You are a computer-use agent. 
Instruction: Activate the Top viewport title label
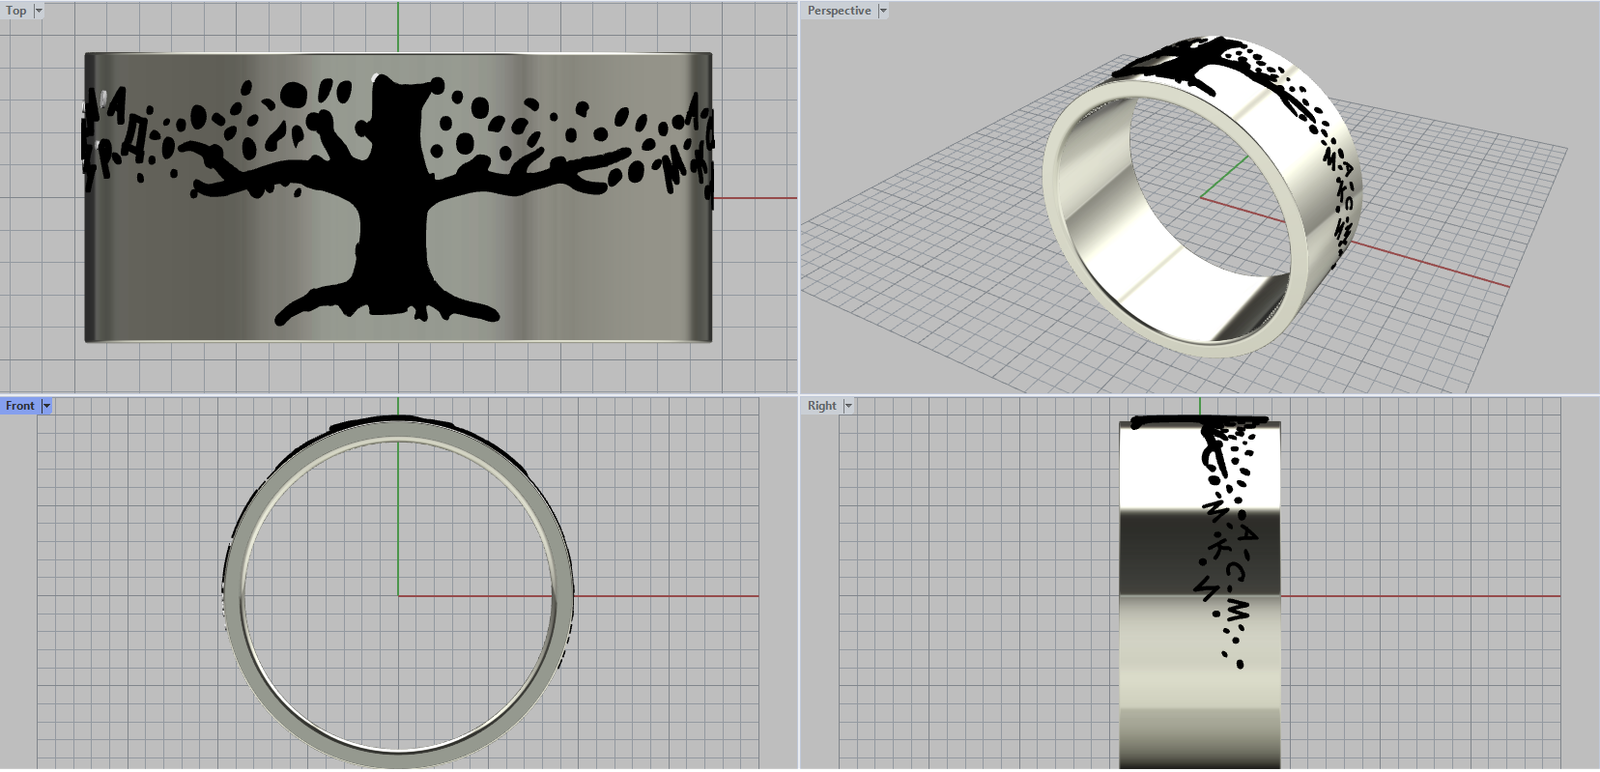16,11
